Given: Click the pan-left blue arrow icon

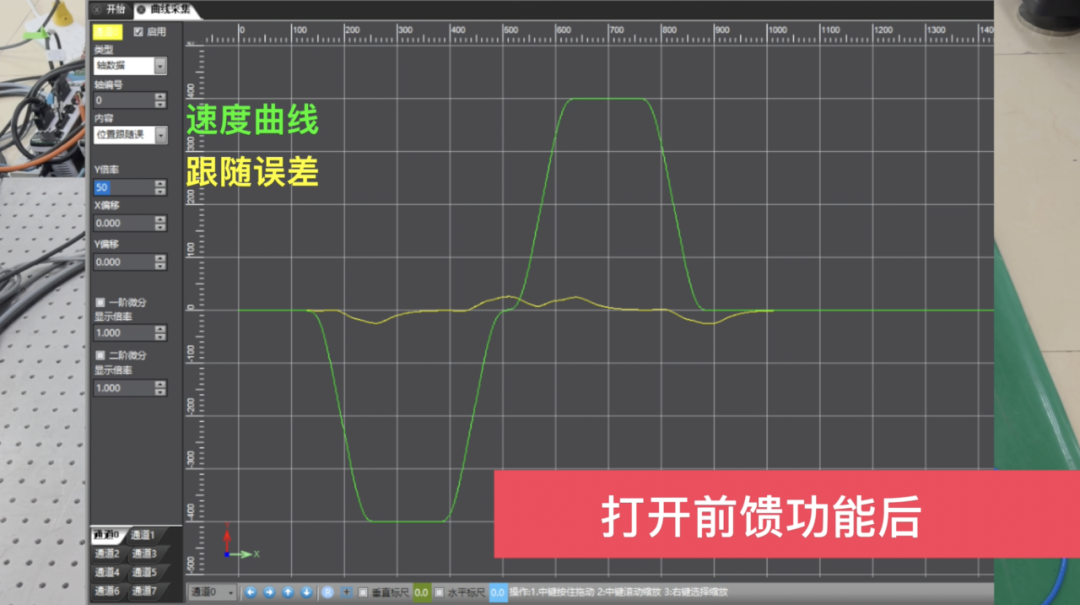Looking at the screenshot, I should click(251, 591).
